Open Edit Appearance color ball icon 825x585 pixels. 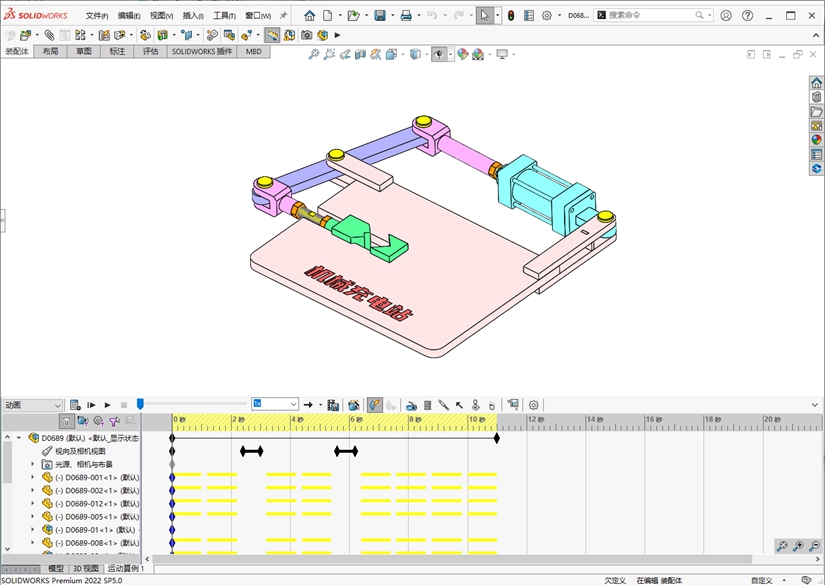point(462,54)
